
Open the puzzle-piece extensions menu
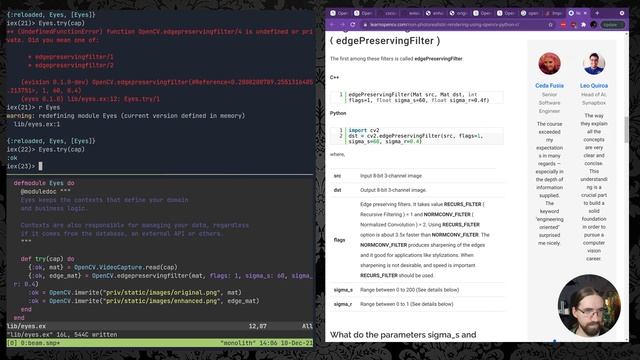583,25
